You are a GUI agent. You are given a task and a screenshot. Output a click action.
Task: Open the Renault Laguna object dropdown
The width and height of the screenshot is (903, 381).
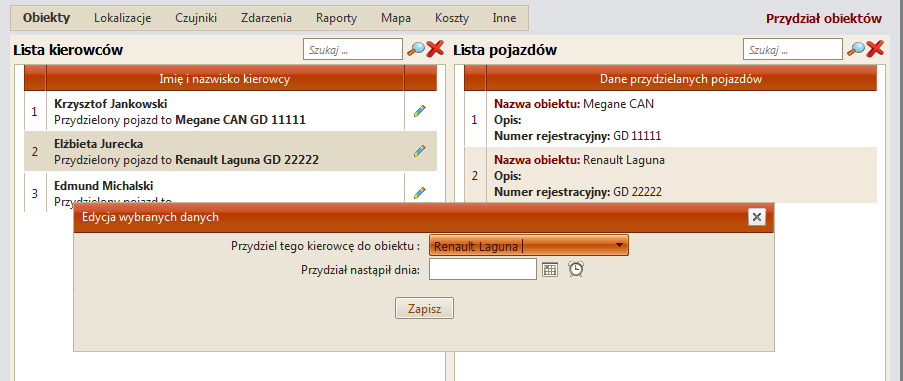529,246
